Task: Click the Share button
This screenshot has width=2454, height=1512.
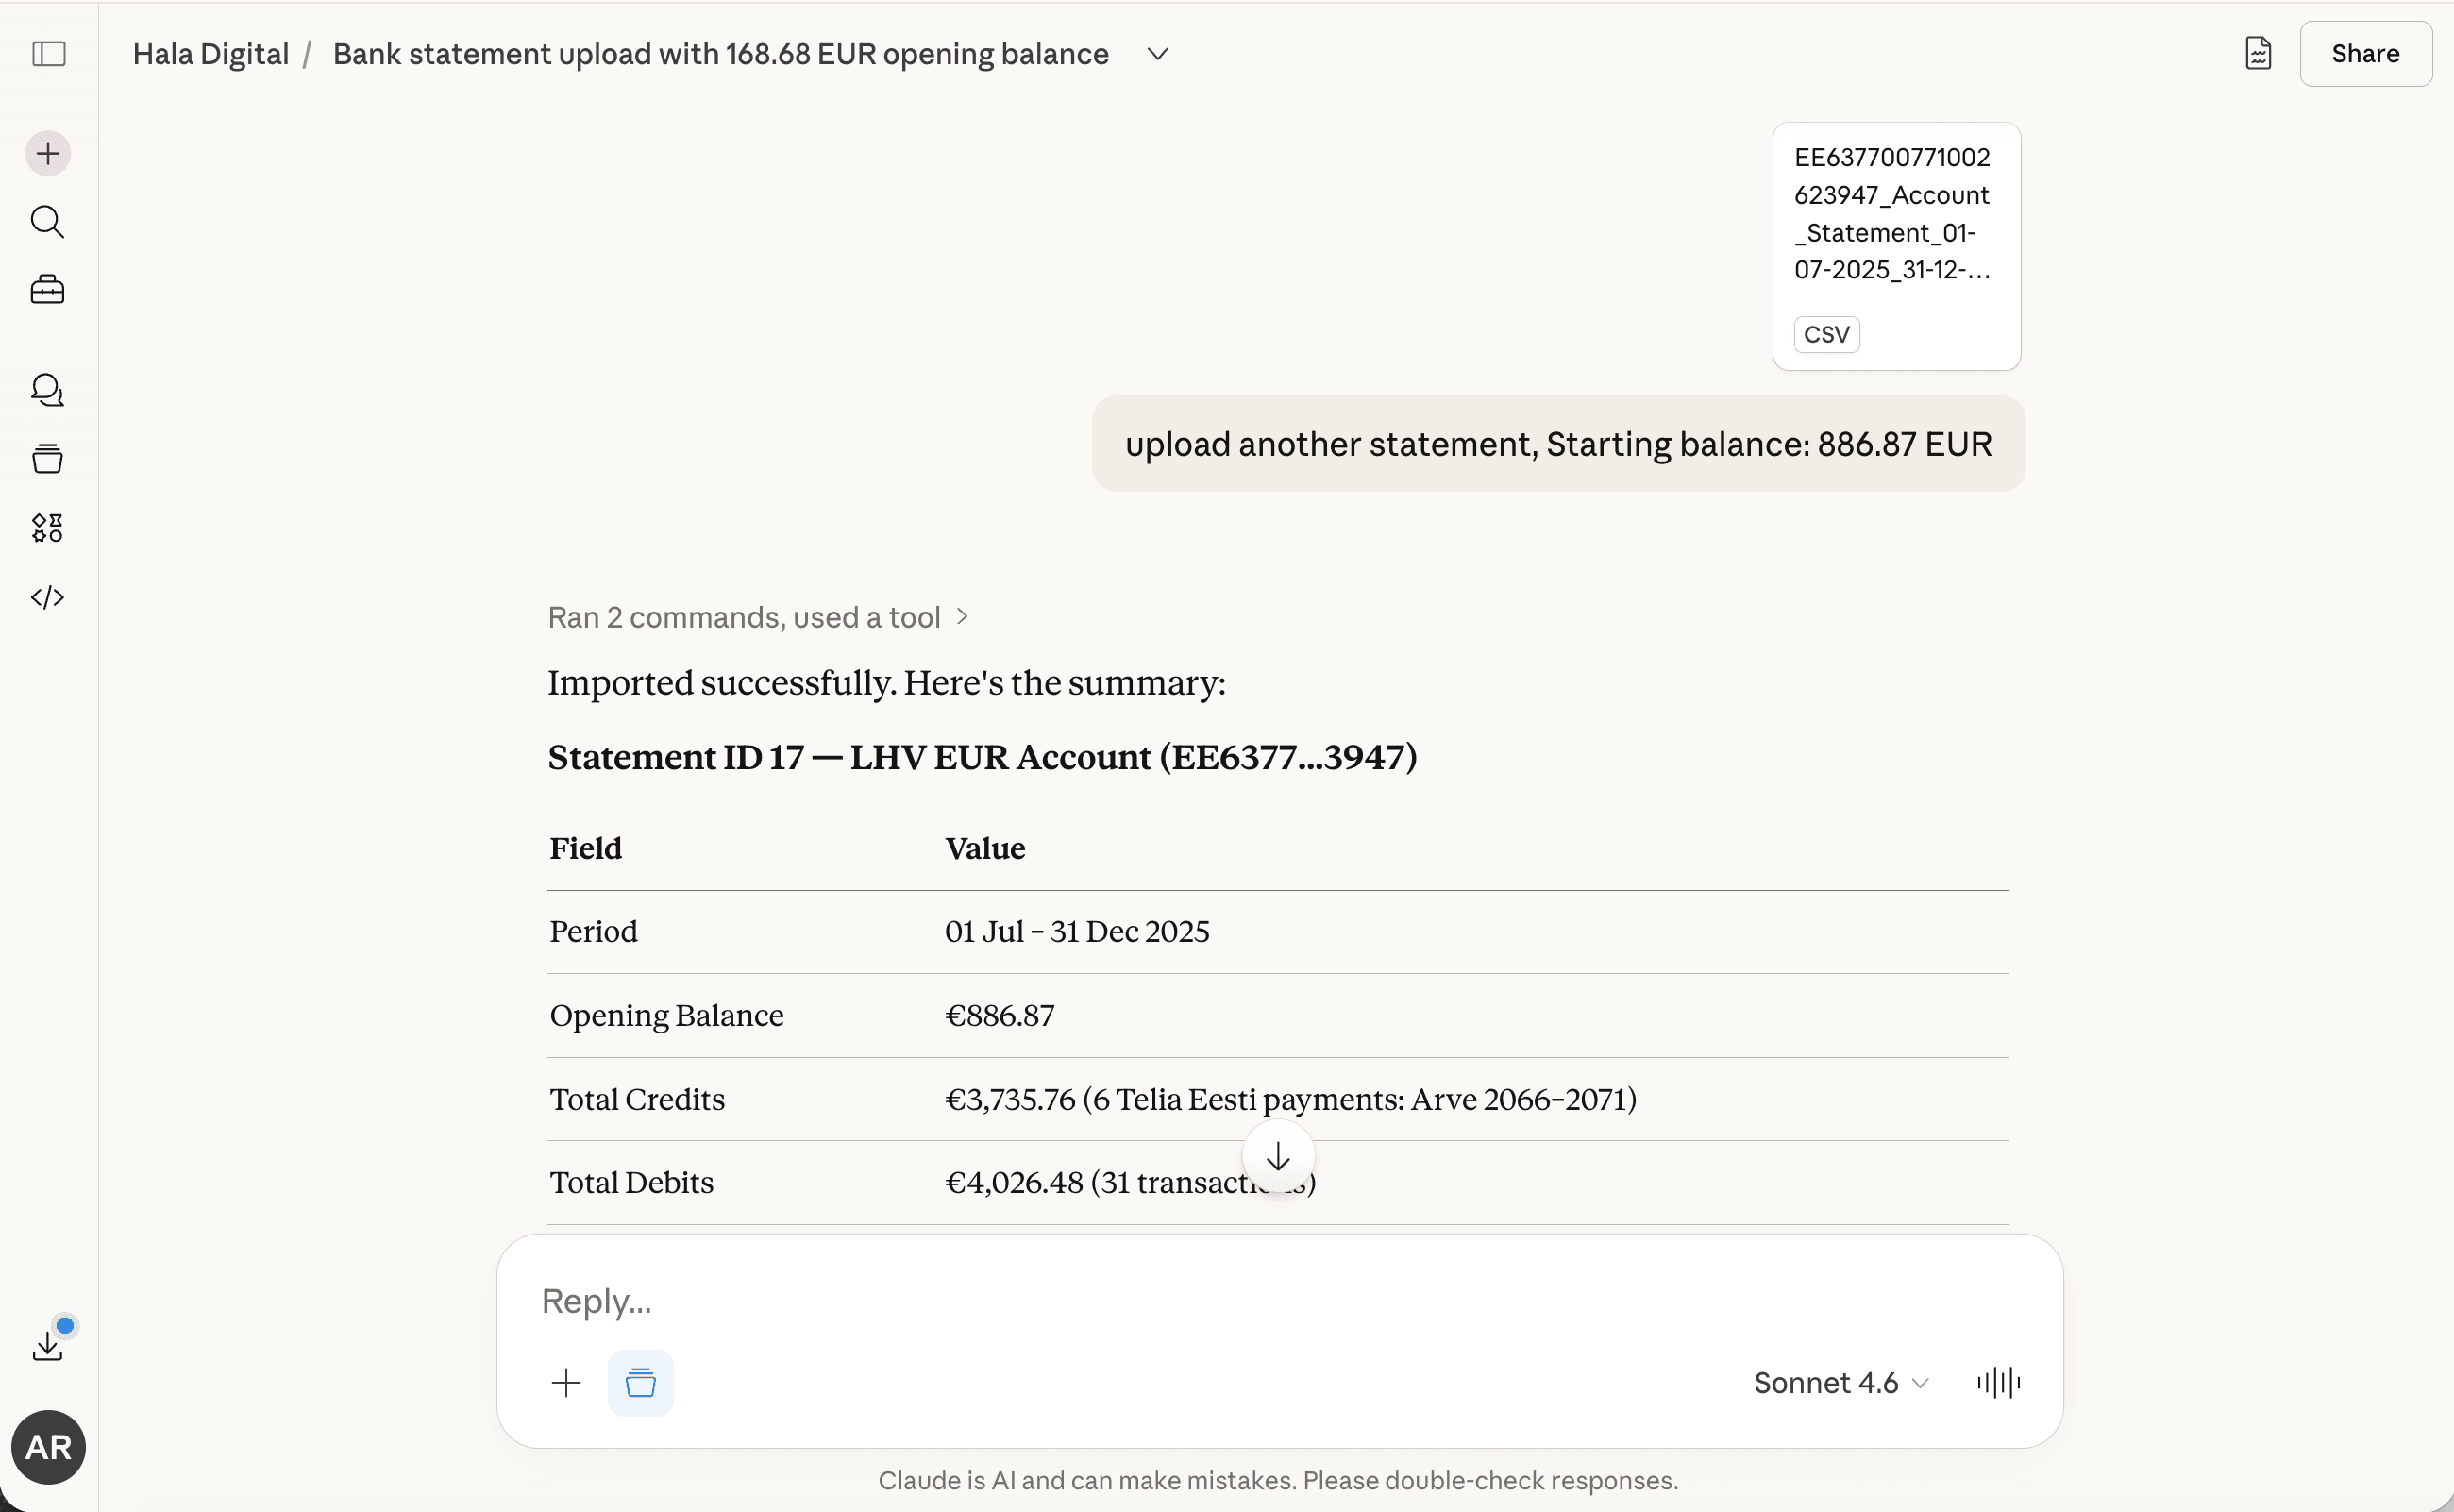Action: click(2364, 53)
